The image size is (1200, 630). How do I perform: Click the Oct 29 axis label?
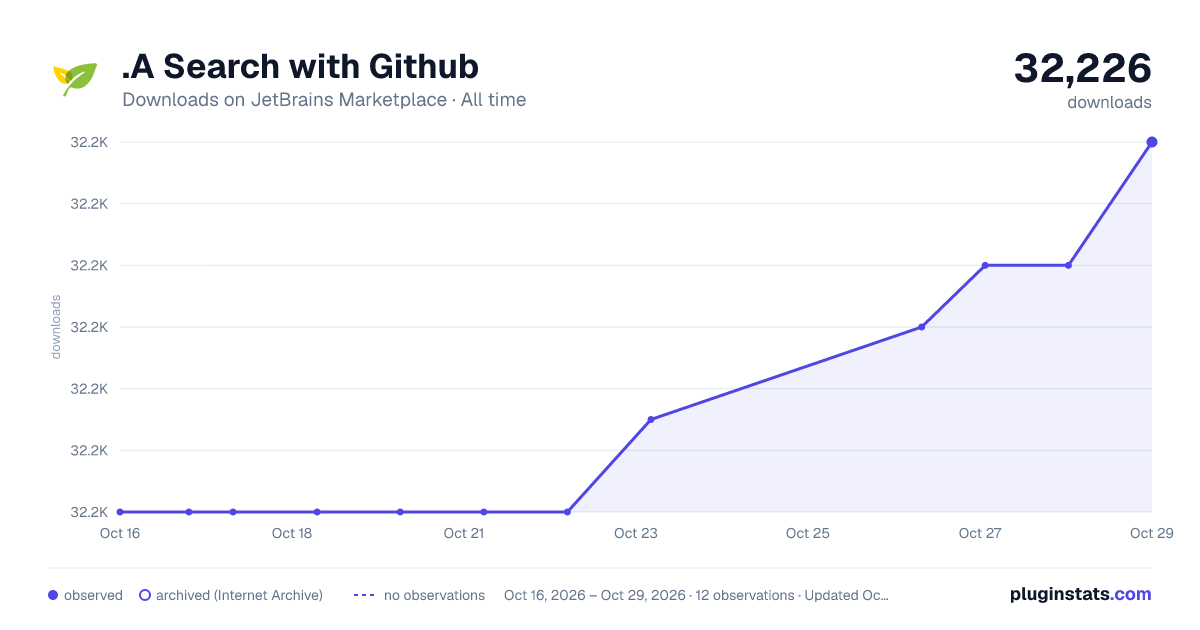coord(1150,533)
